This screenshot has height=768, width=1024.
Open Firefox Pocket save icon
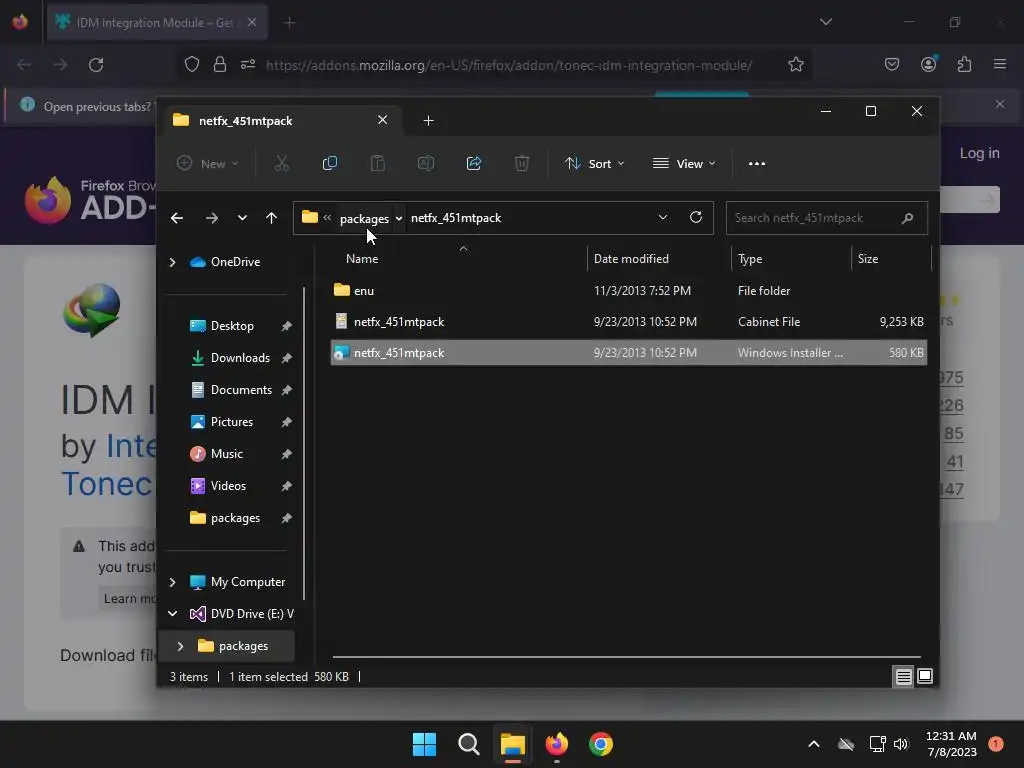(x=892, y=64)
